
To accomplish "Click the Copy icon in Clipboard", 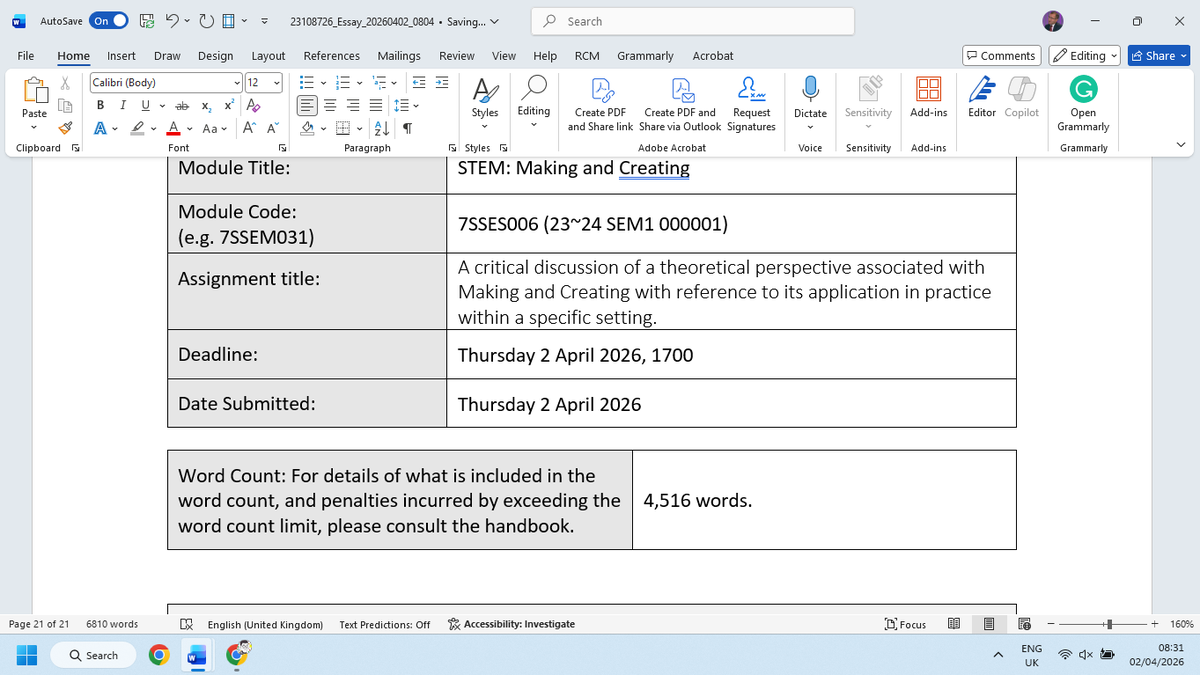I will (67, 105).
